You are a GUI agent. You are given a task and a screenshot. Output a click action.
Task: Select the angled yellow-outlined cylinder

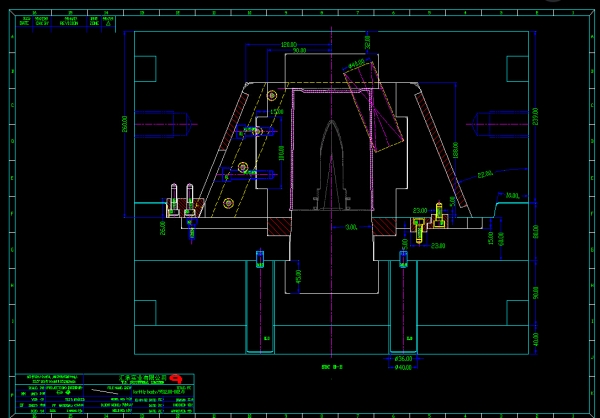click(373, 107)
